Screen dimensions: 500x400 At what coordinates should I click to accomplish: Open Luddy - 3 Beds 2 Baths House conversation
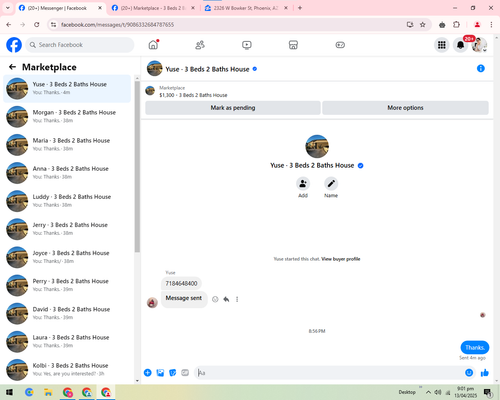click(x=67, y=201)
